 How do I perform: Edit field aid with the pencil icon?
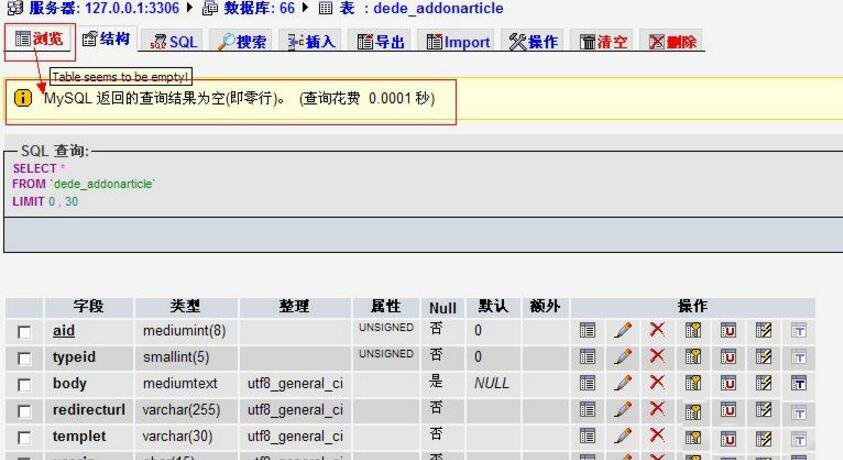[623, 330]
